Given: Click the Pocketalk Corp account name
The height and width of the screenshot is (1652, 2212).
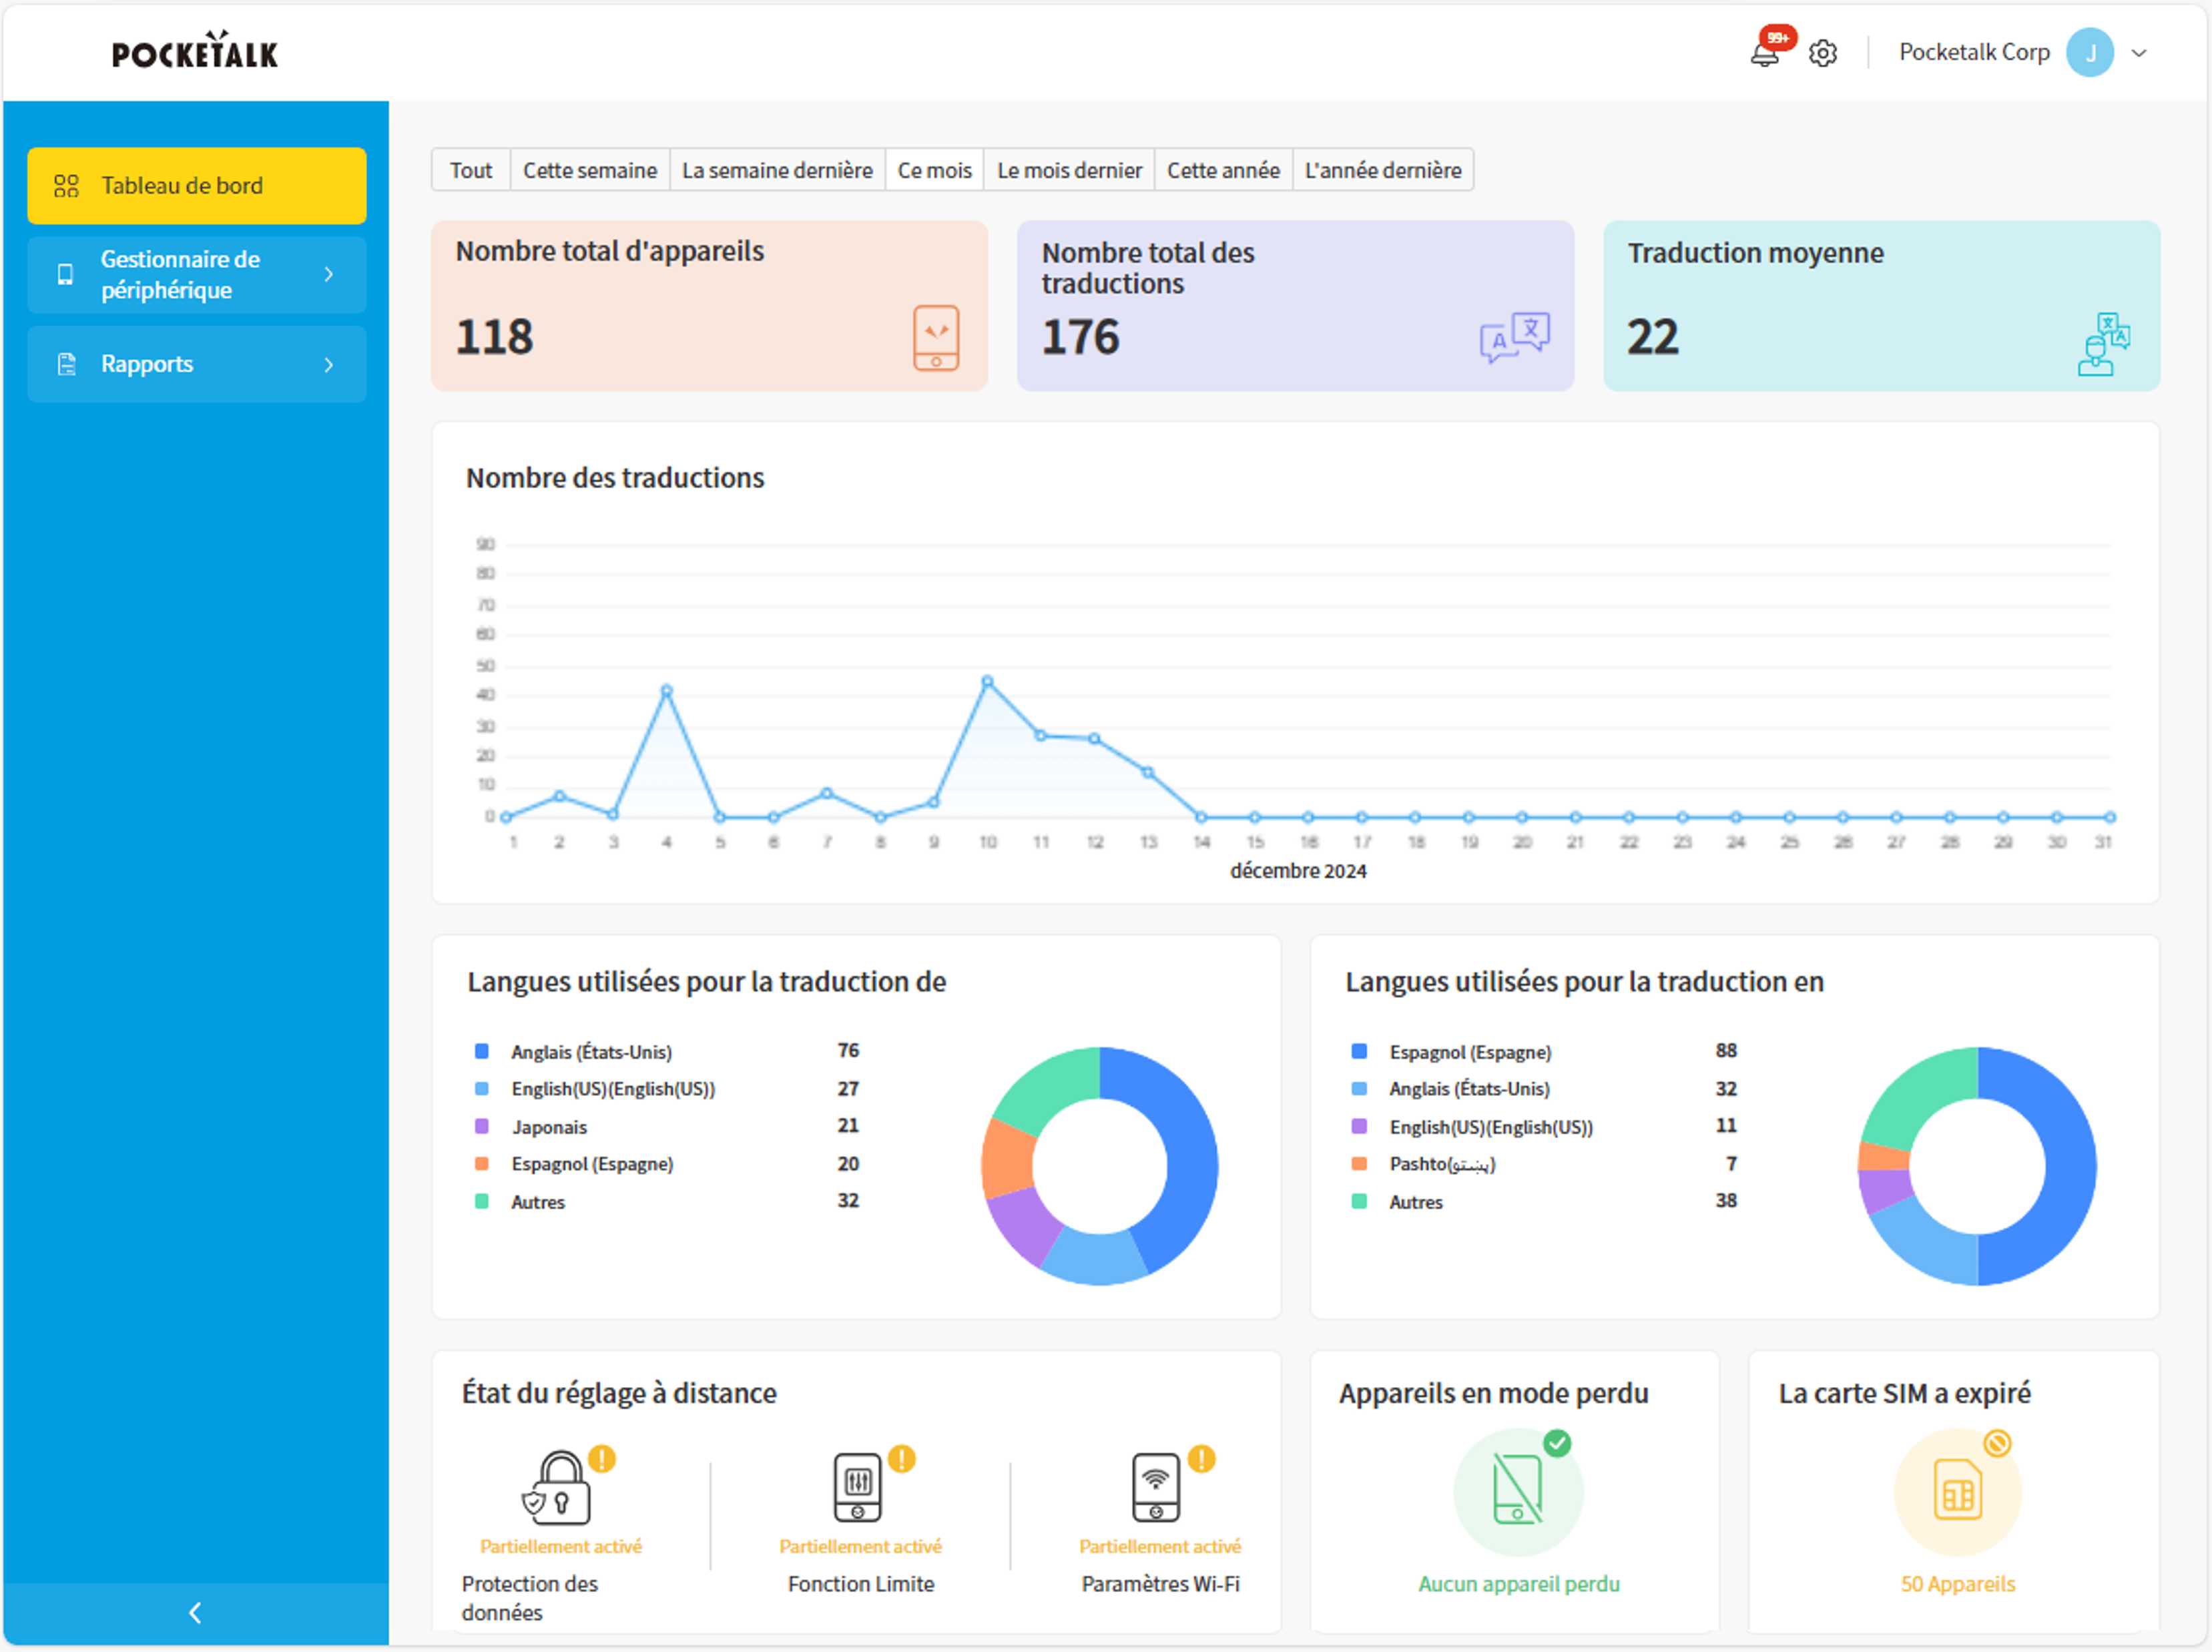Looking at the screenshot, I should tap(1974, 52).
